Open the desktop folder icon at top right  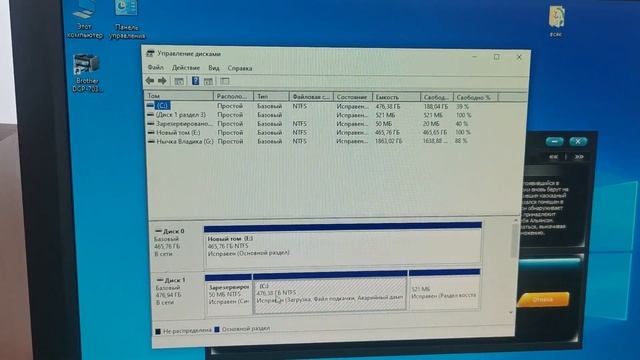(556, 21)
